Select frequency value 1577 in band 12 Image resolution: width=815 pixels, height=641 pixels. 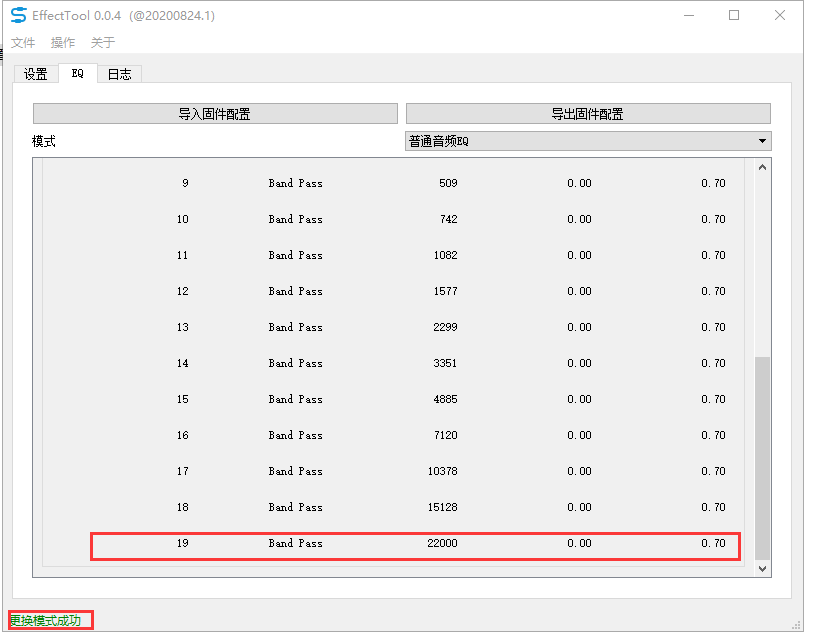click(x=445, y=291)
